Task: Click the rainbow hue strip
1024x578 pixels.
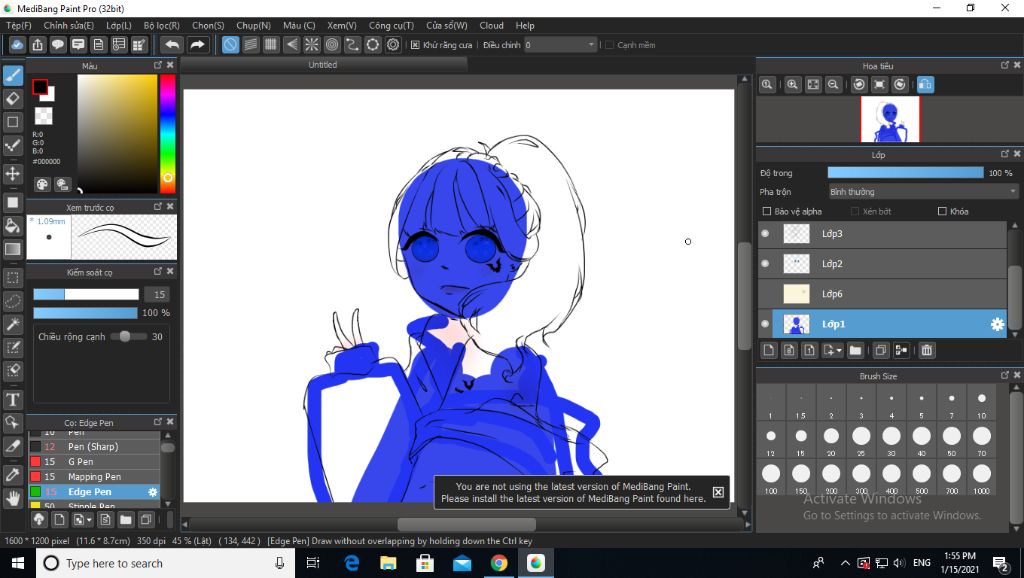Action: [x=168, y=134]
